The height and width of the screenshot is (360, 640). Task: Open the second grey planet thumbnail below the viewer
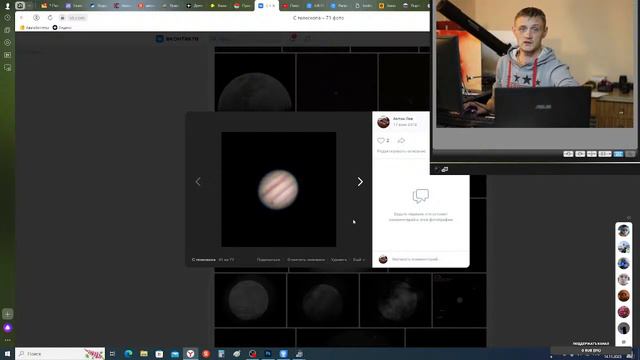(322, 300)
